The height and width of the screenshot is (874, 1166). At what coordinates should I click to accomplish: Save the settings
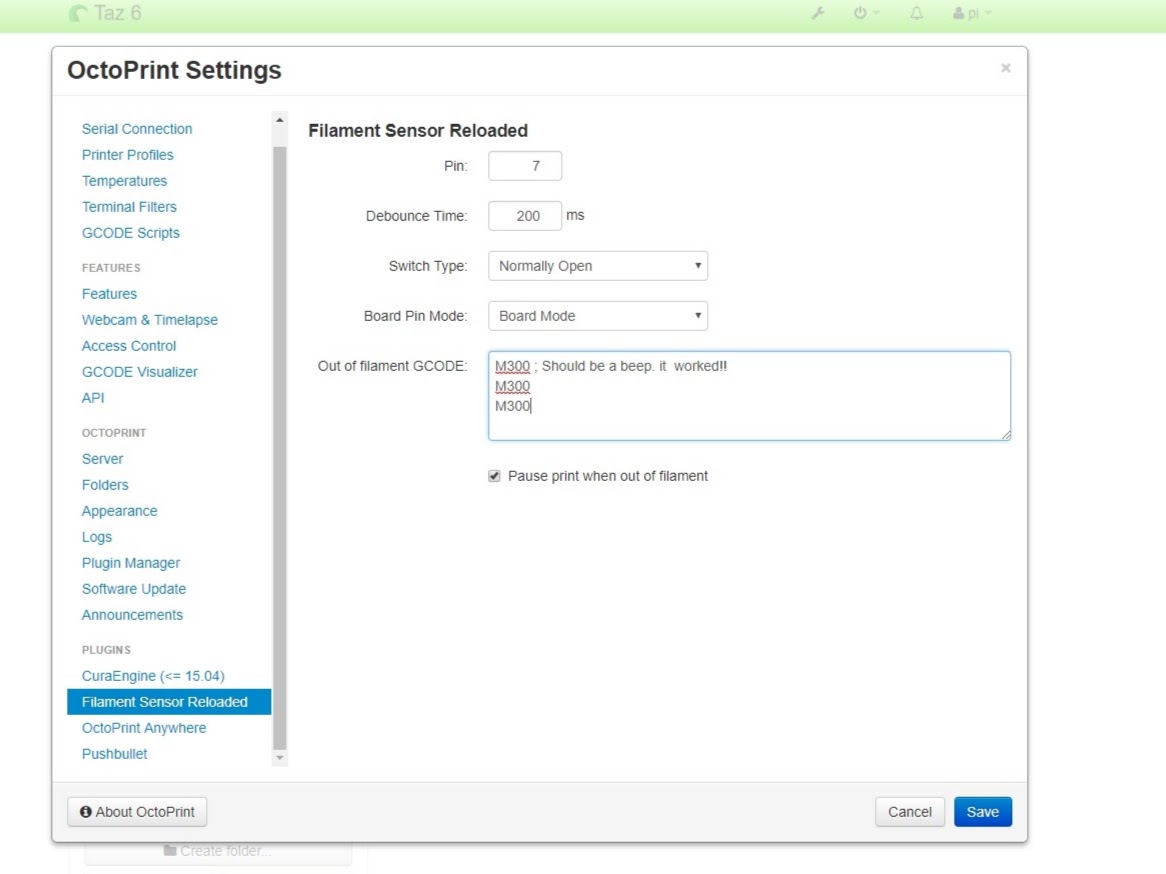982,812
